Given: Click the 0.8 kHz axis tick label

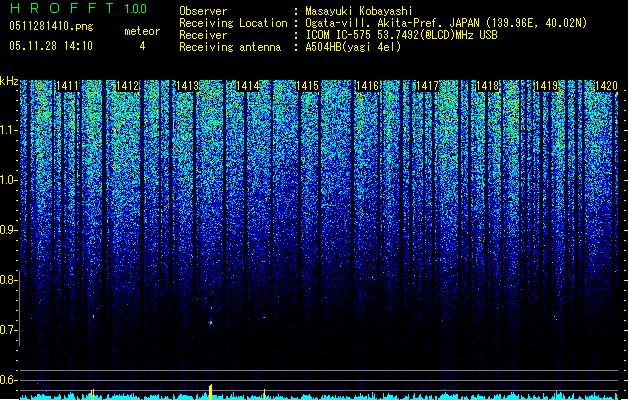Looking at the screenshot, I should 9,280.
